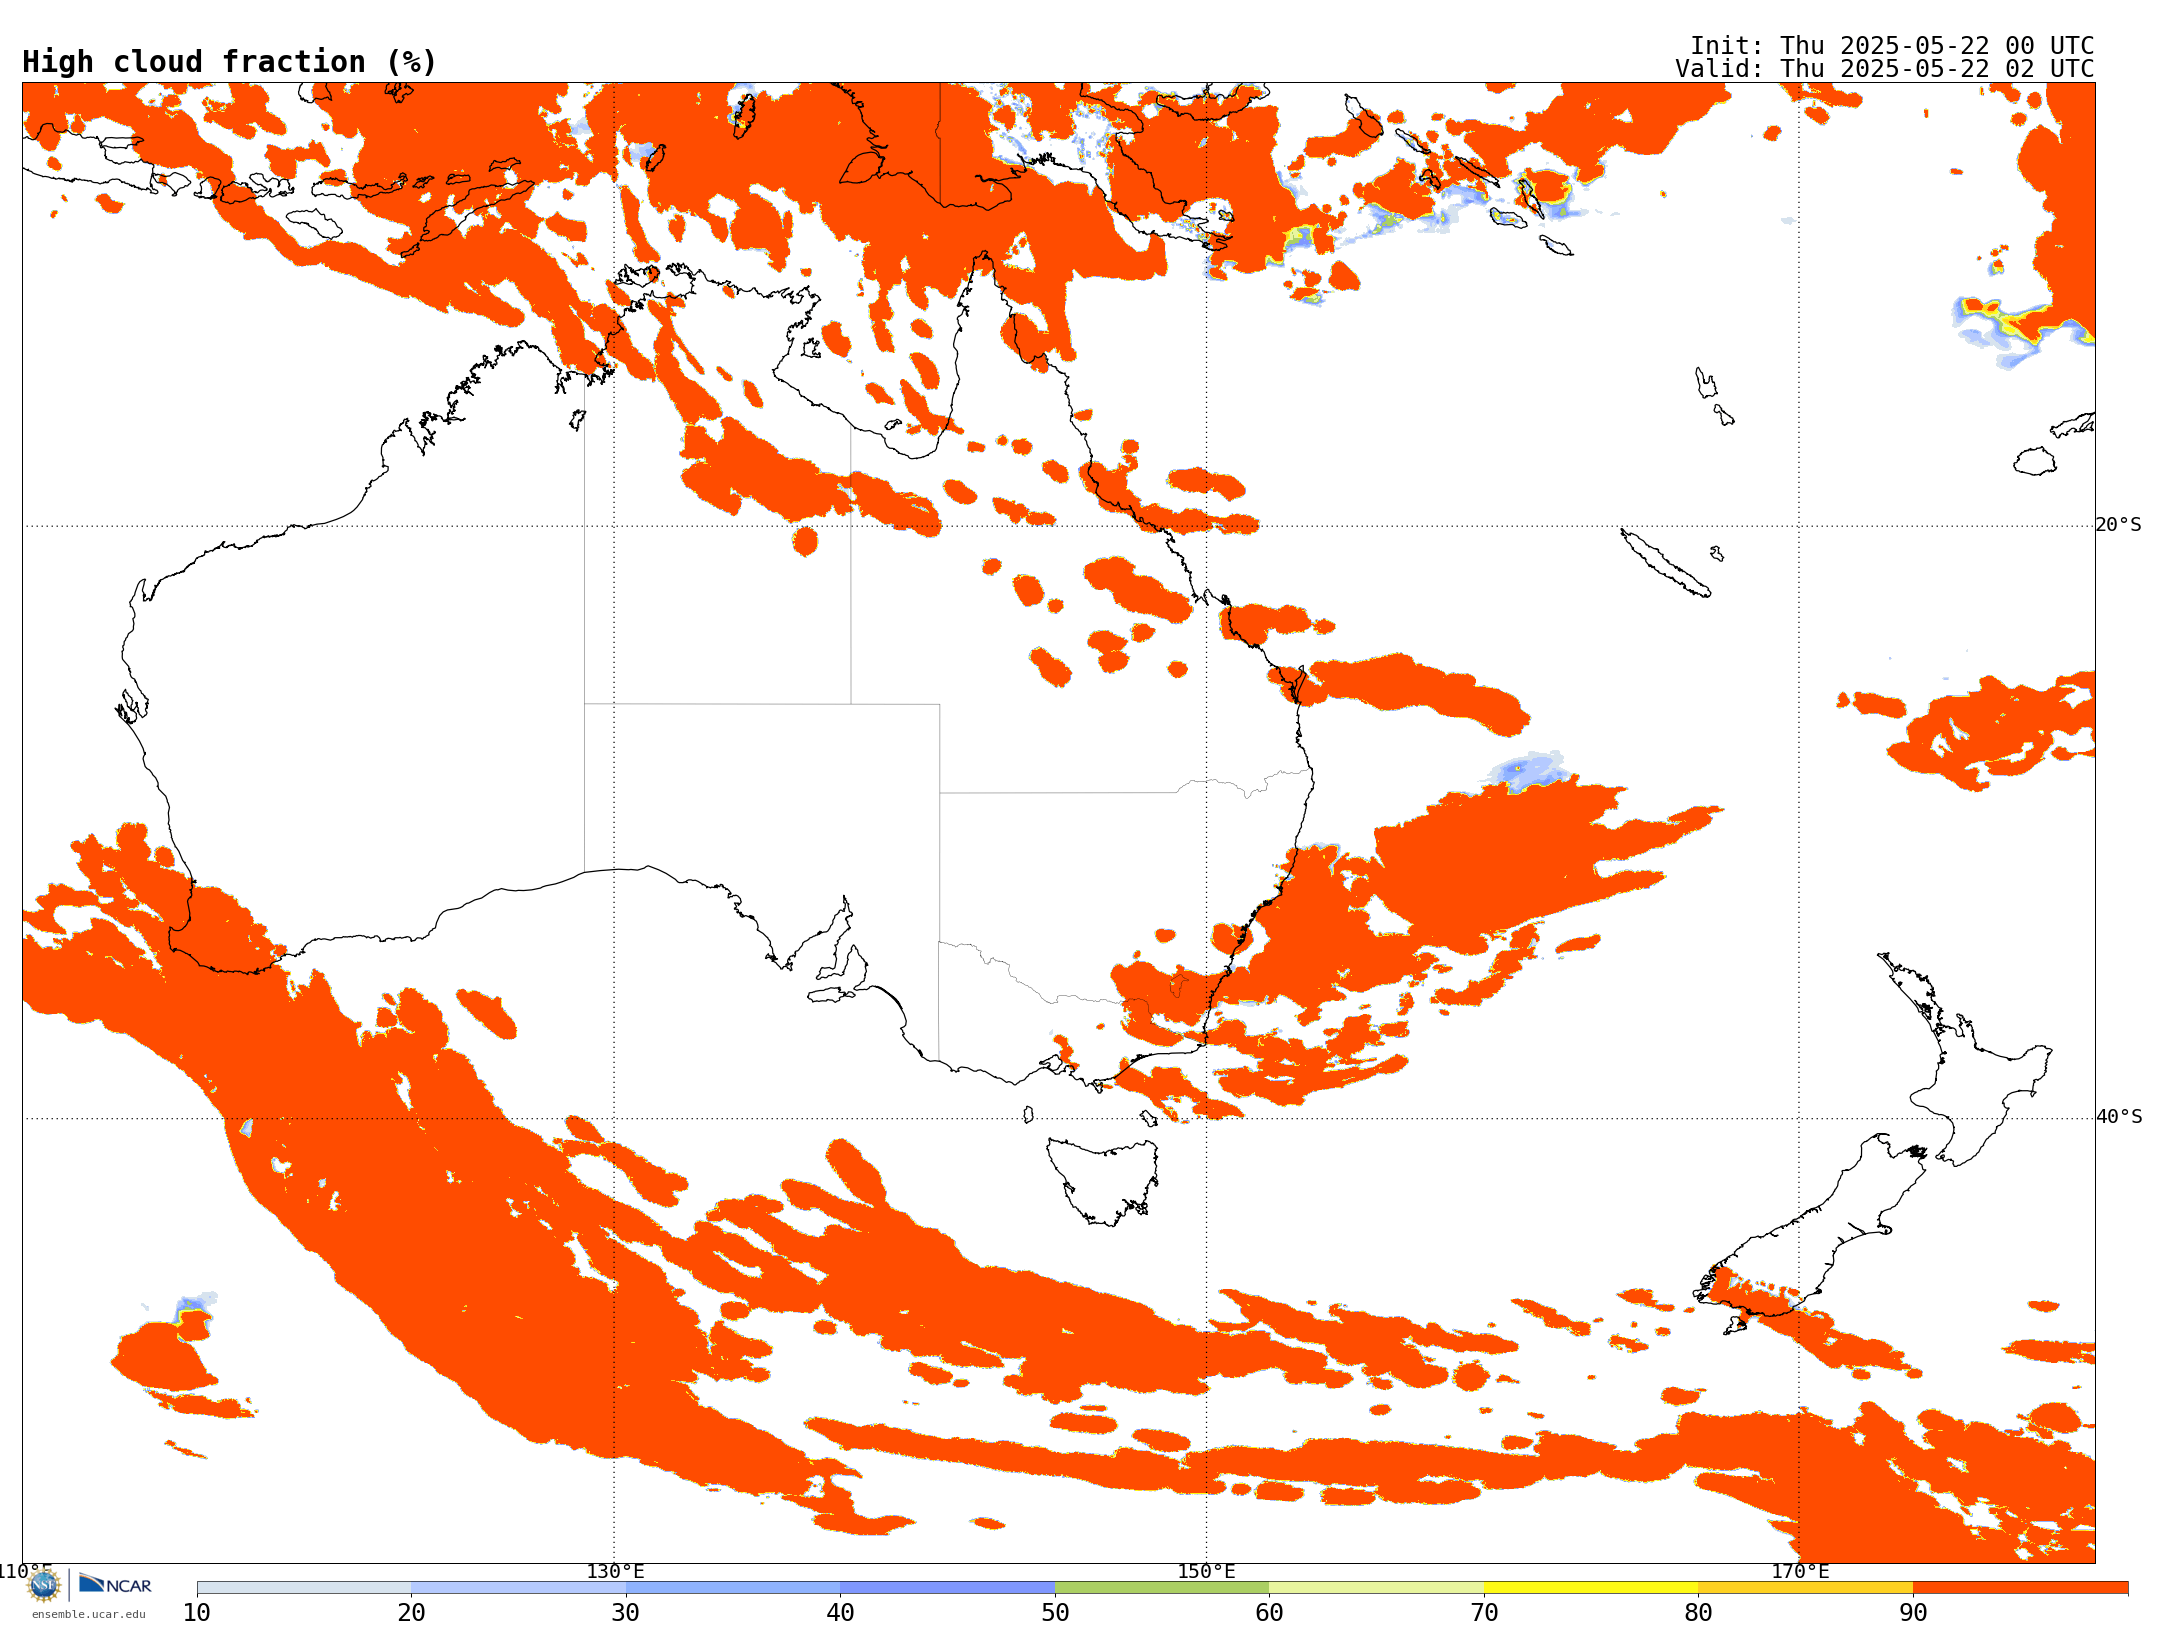Pick the blue 30–40 colorbar segment
Viewport: 2160px width, 1626px height.
pos(733,1588)
